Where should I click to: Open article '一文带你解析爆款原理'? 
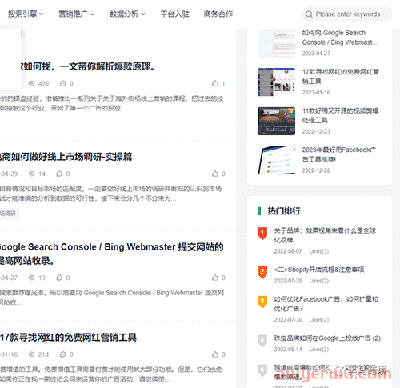tap(88, 66)
